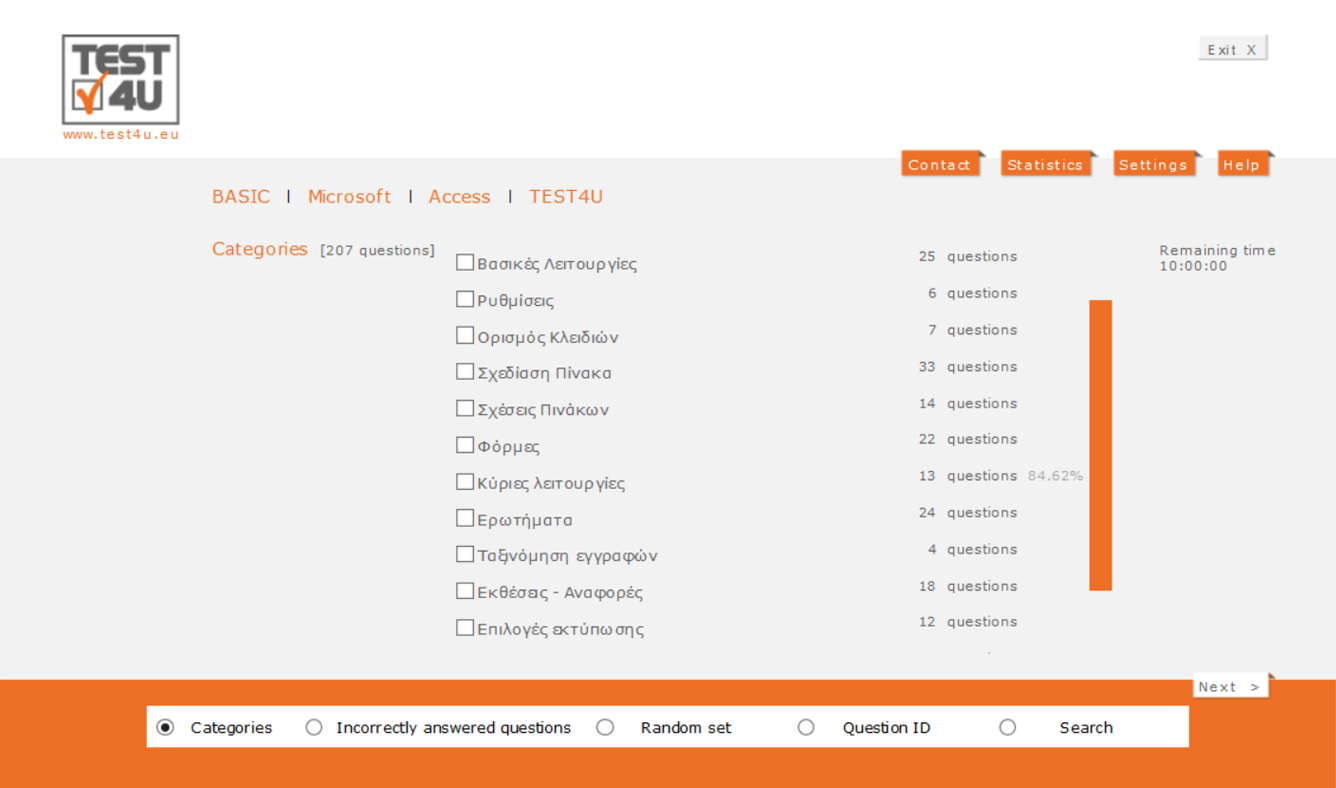Open the Settings page
1336x788 pixels.
pyautogui.click(x=1156, y=164)
